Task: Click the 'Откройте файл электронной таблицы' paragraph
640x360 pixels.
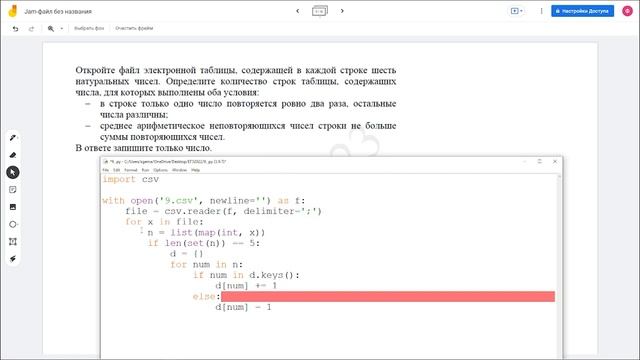Action: coord(236,81)
